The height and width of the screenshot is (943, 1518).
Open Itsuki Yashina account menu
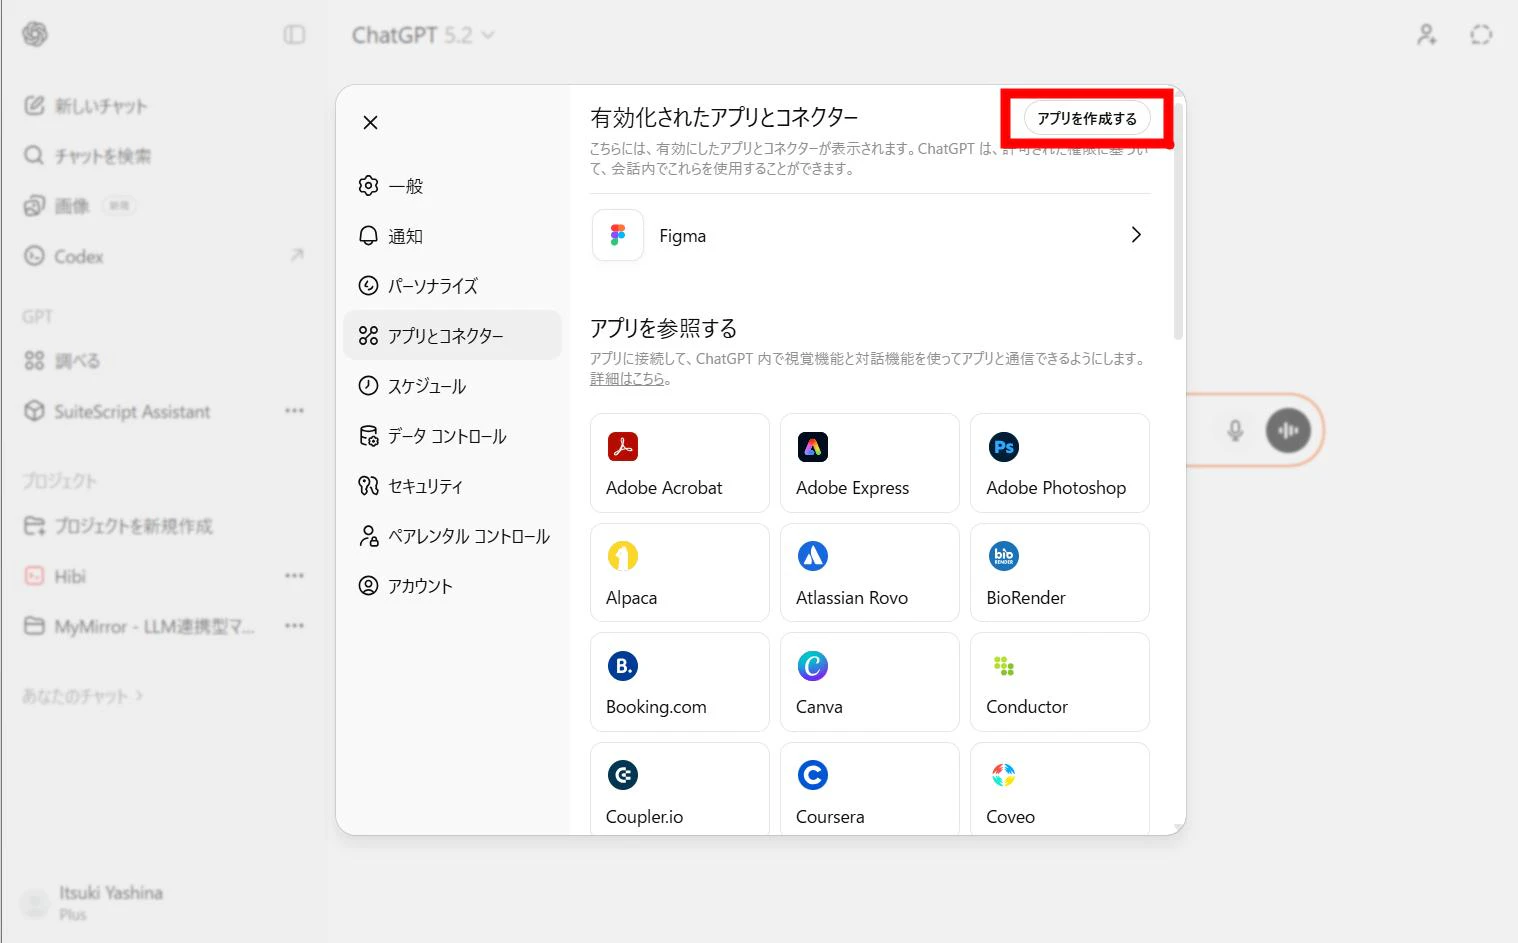point(93,902)
